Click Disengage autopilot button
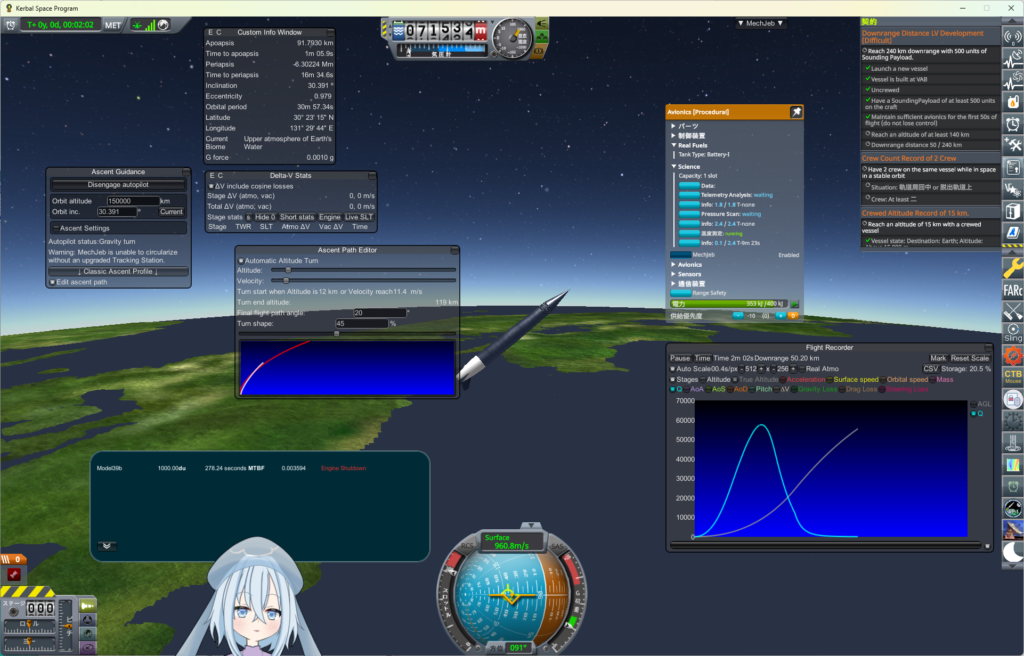 coord(118,185)
